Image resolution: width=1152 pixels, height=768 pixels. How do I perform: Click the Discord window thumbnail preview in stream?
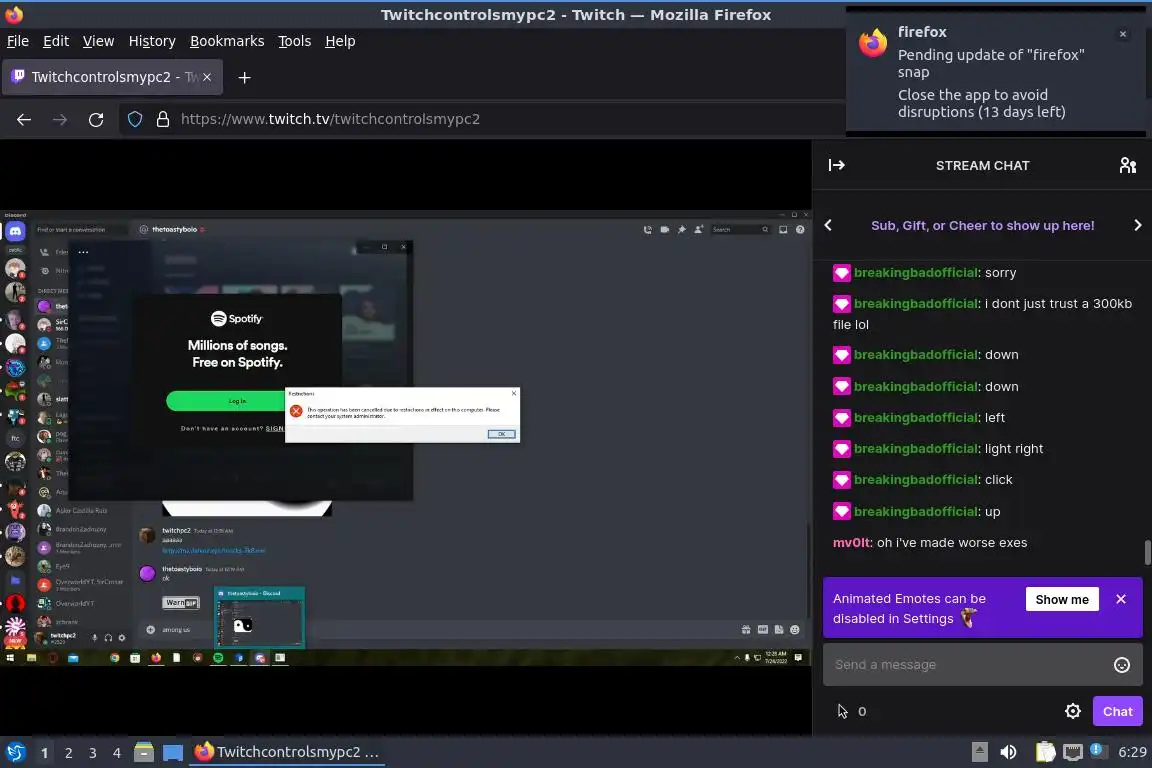(x=259, y=617)
